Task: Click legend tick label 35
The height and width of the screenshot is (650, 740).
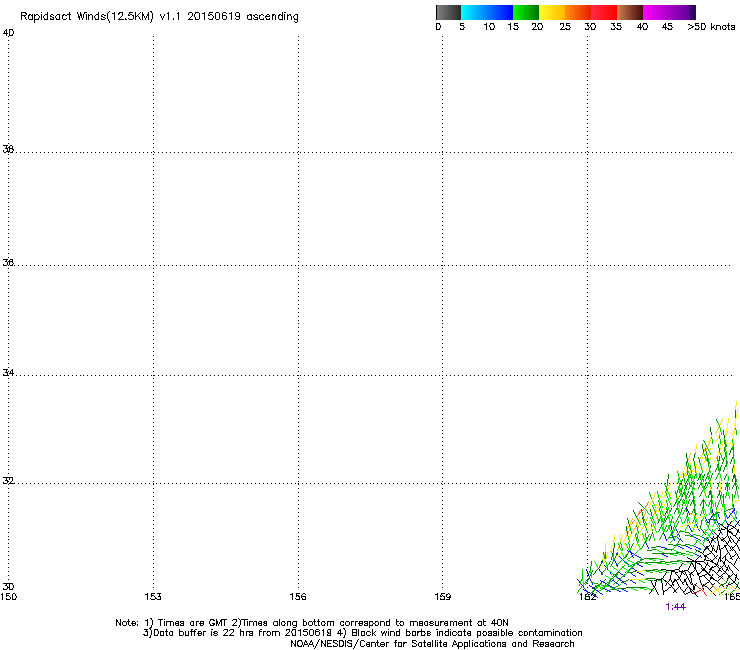Action: (616, 27)
